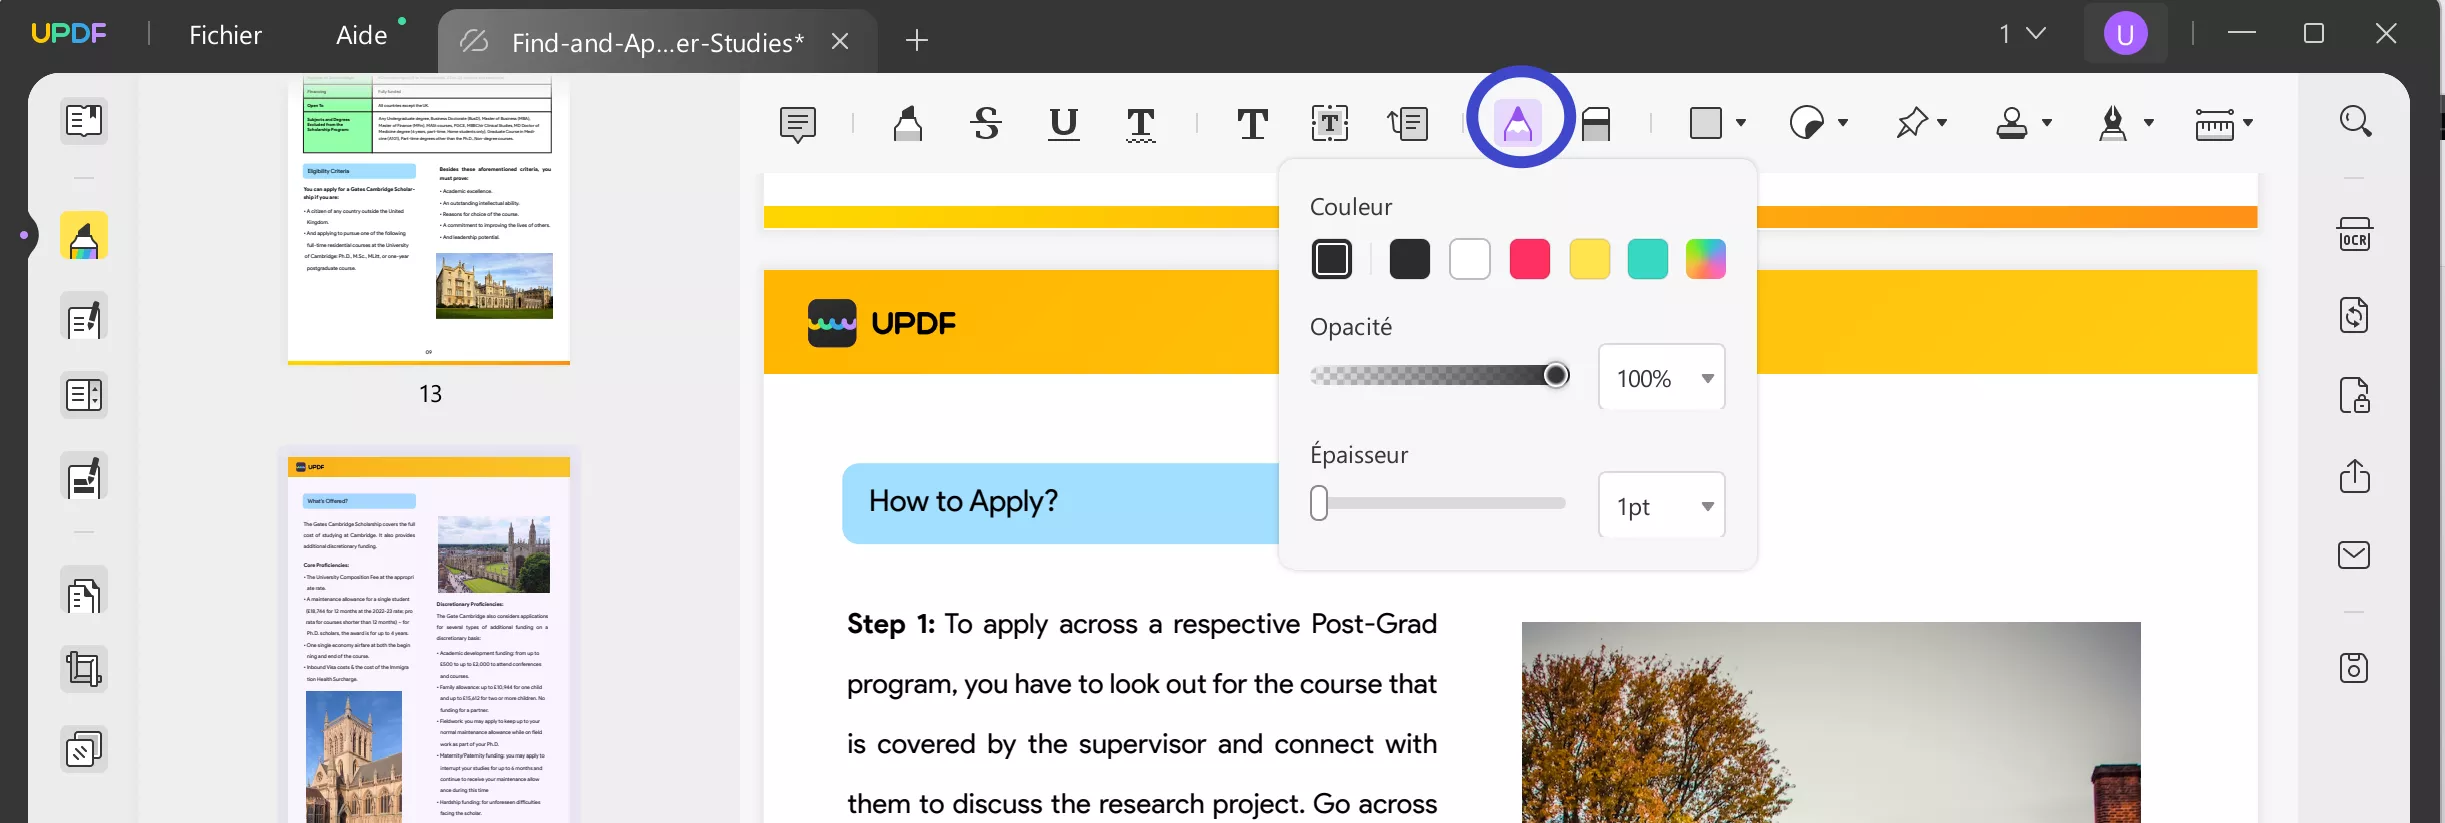
Task: Select the Pencil drawing tool
Action: (x=1518, y=123)
